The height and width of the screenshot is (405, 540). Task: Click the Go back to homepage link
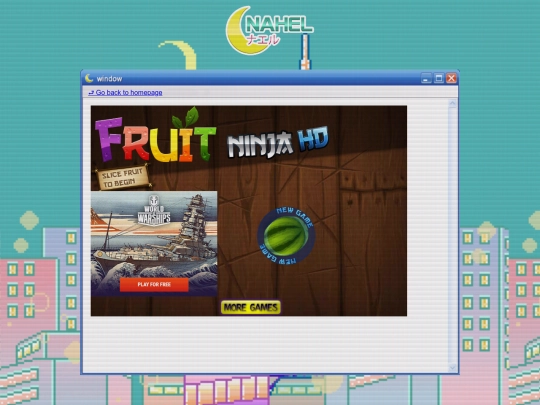(125, 92)
